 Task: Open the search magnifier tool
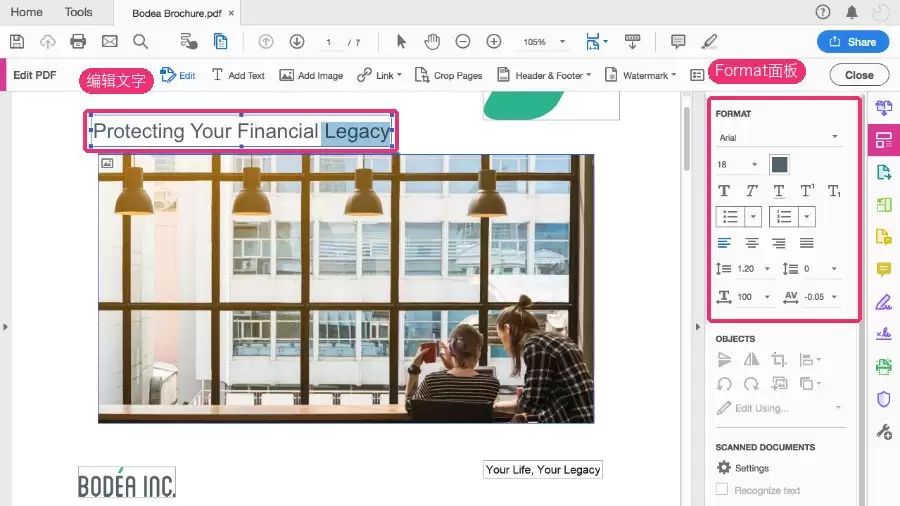[x=141, y=41]
